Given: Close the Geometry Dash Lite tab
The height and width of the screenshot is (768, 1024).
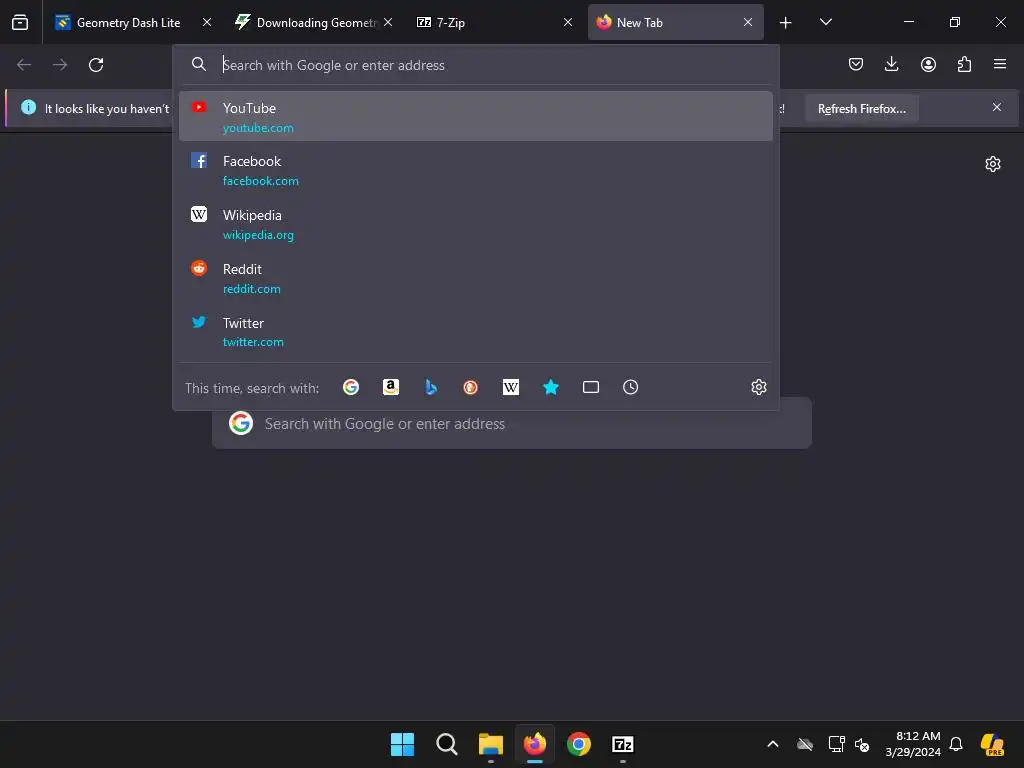Looking at the screenshot, I should tap(207, 22).
